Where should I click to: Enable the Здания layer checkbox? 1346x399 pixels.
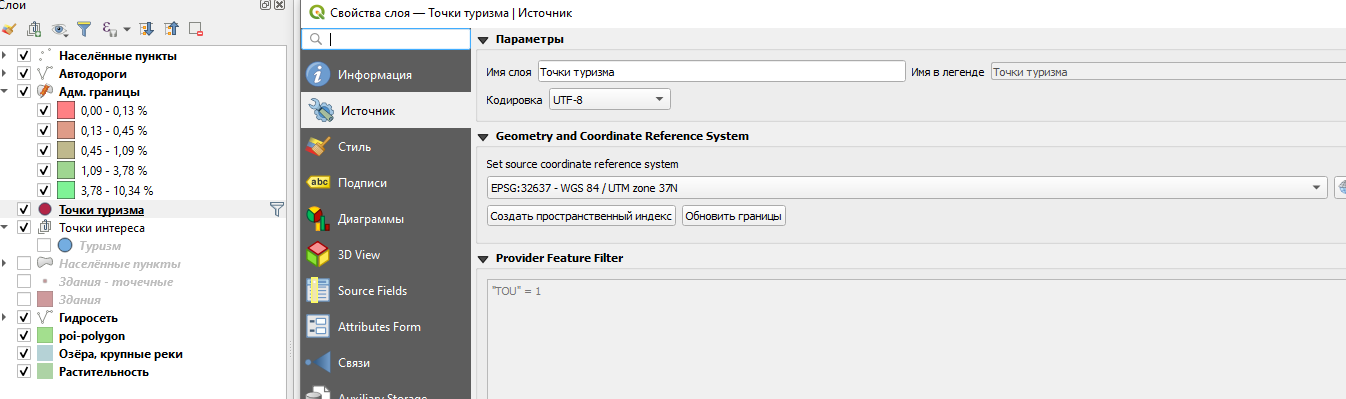click(x=25, y=299)
